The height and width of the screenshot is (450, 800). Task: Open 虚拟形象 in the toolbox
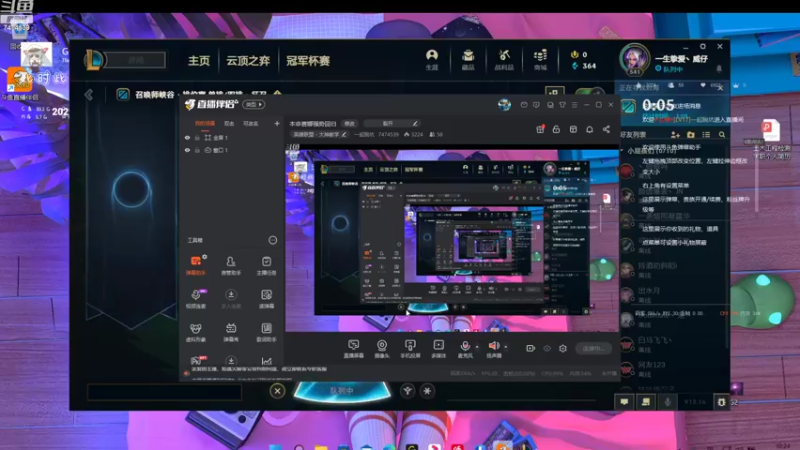click(x=196, y=332)
